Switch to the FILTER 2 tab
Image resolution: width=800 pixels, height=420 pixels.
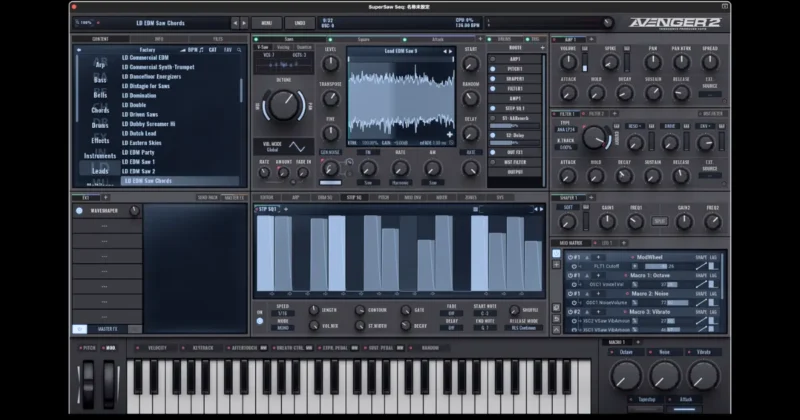(x=595, y=114)
